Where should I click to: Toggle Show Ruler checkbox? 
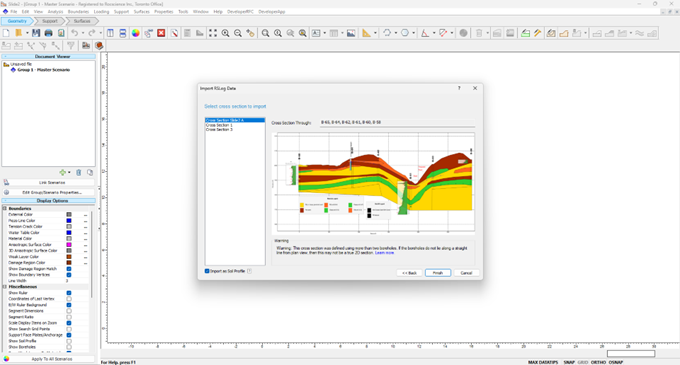click(x=69, y=293)
